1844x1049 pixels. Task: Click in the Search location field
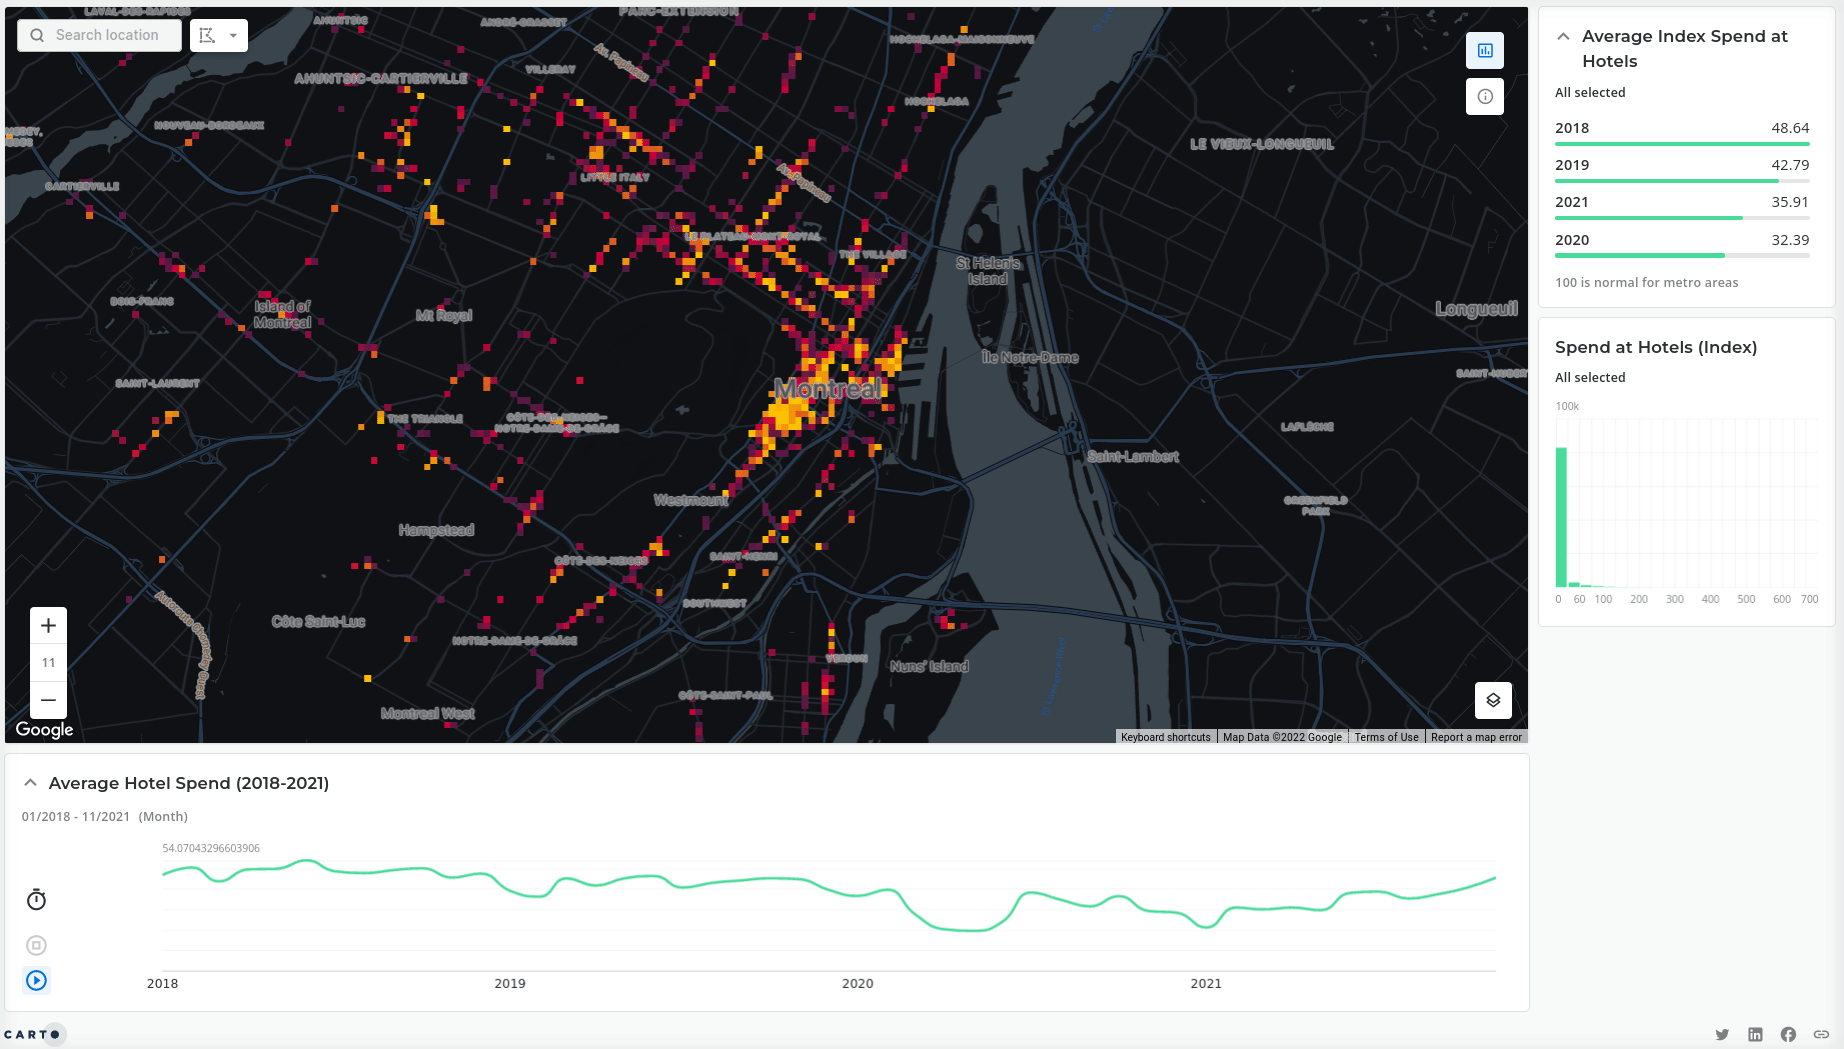pos(108,36)
